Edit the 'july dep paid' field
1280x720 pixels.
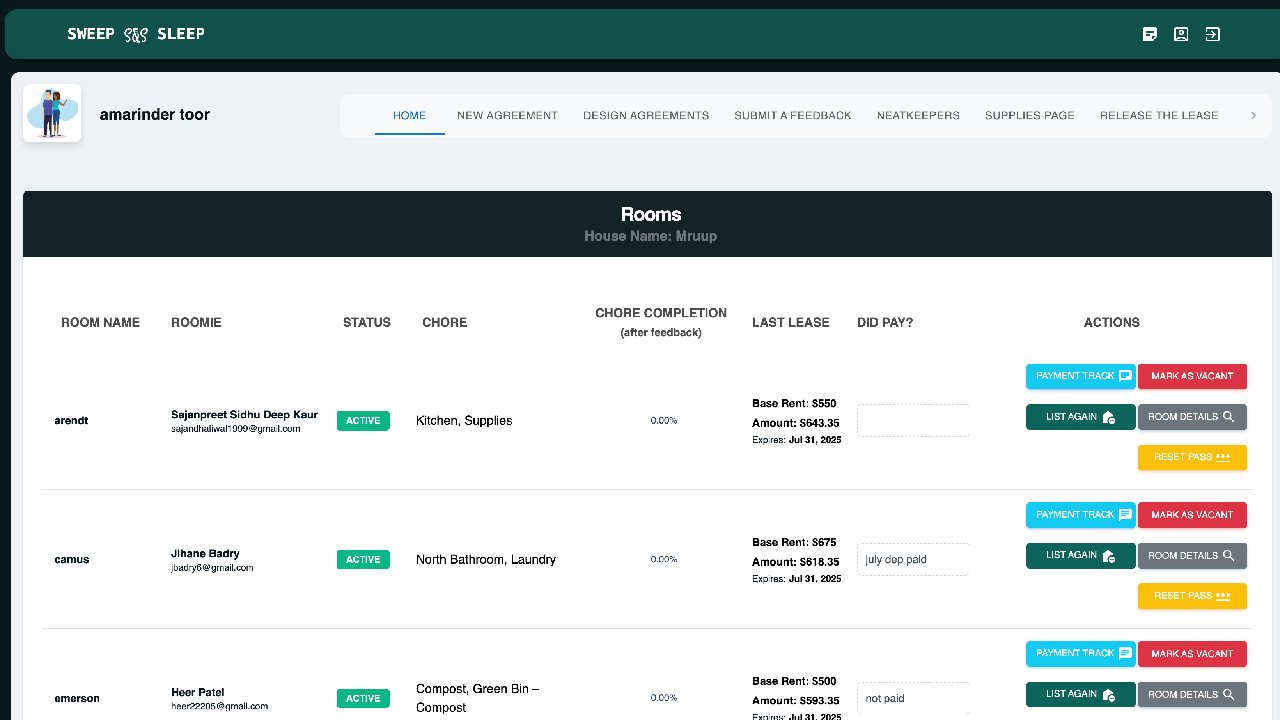[913, 559]
